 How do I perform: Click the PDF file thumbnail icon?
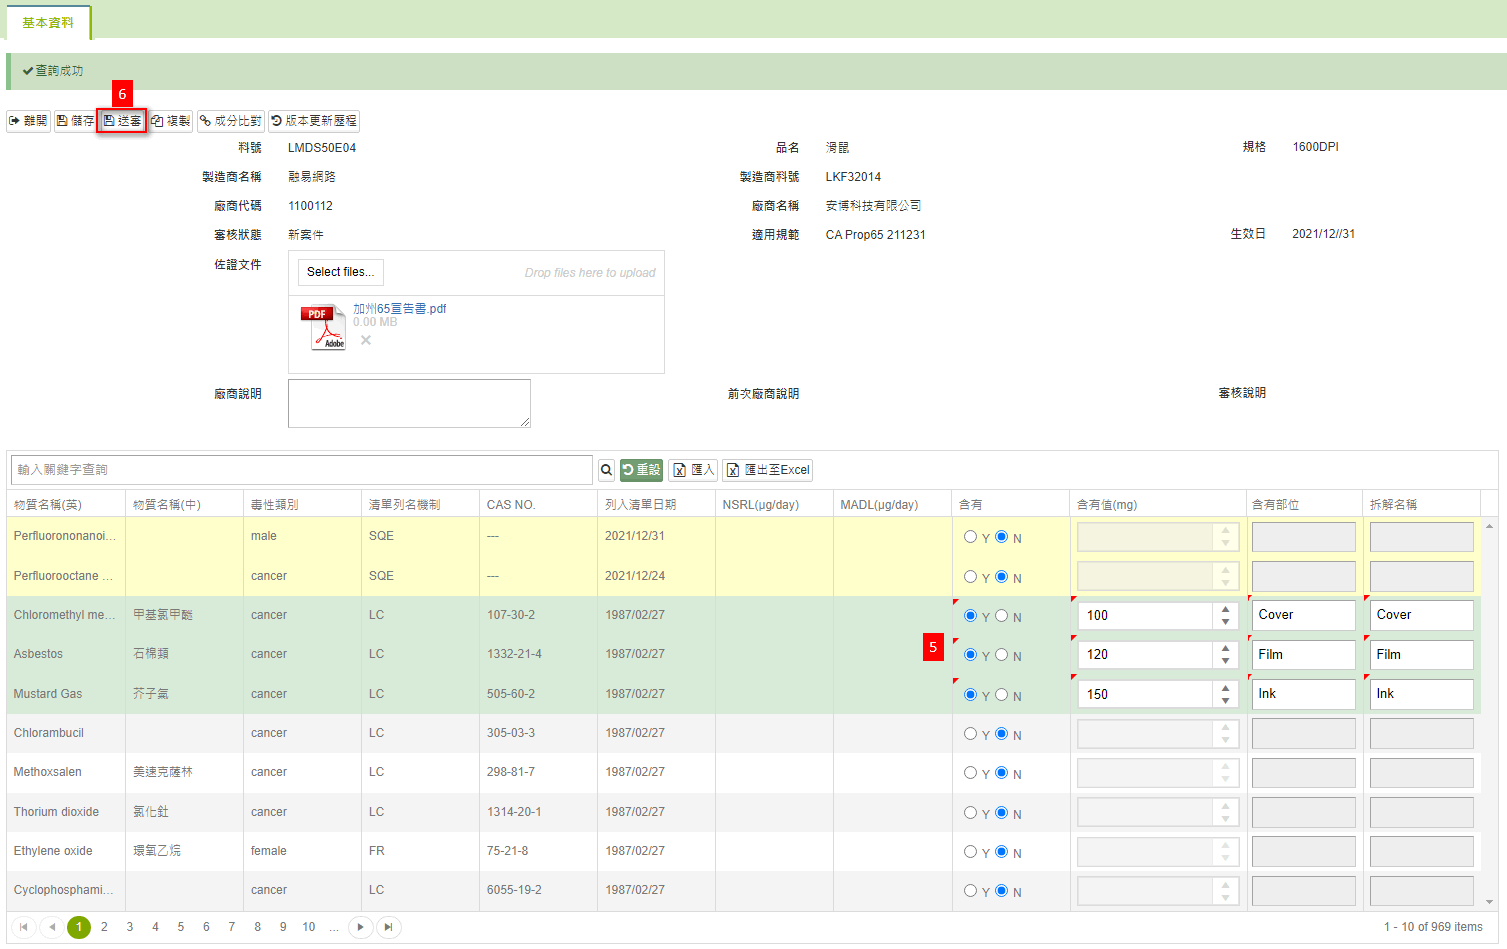click(x=323, y=327)
